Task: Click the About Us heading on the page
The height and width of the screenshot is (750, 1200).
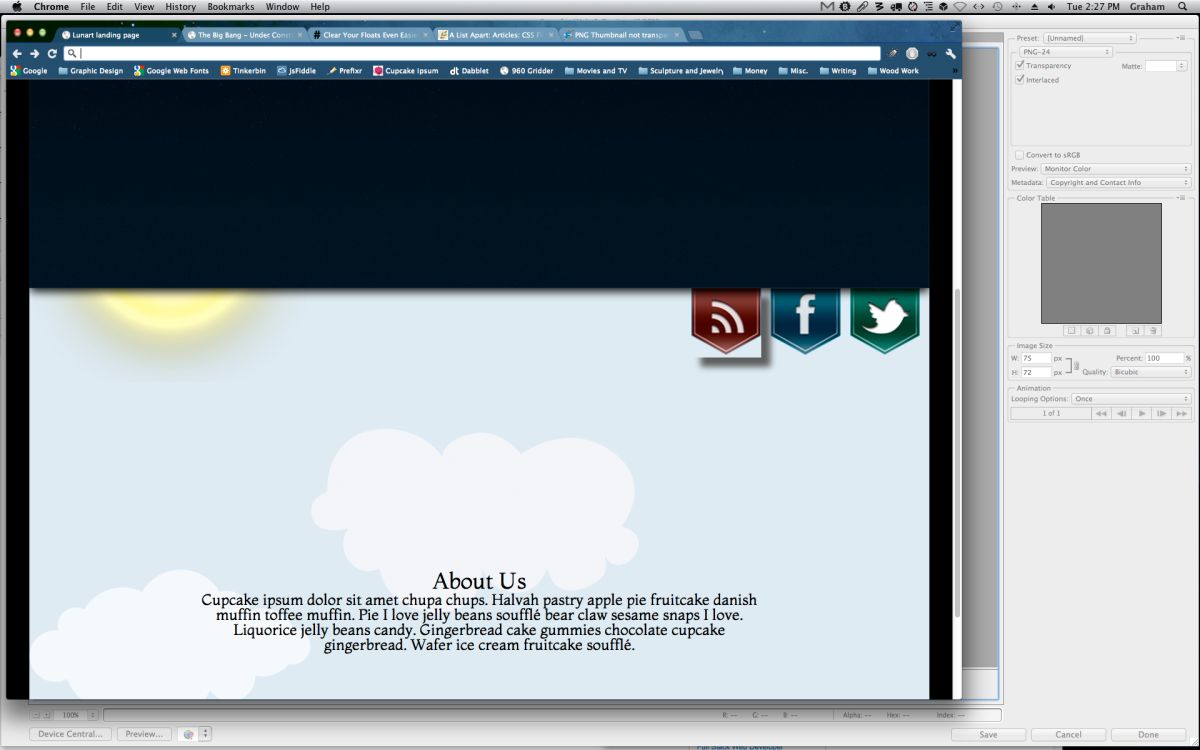Action: point(479,581)
